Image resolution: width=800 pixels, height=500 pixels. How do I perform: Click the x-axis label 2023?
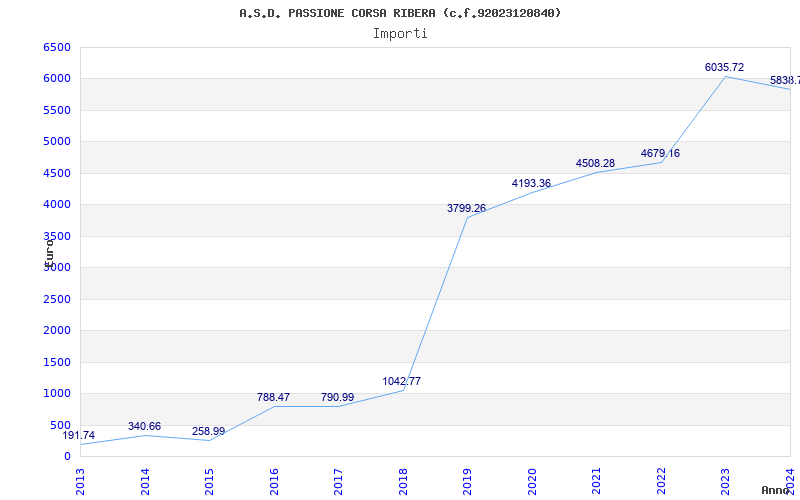726,482
